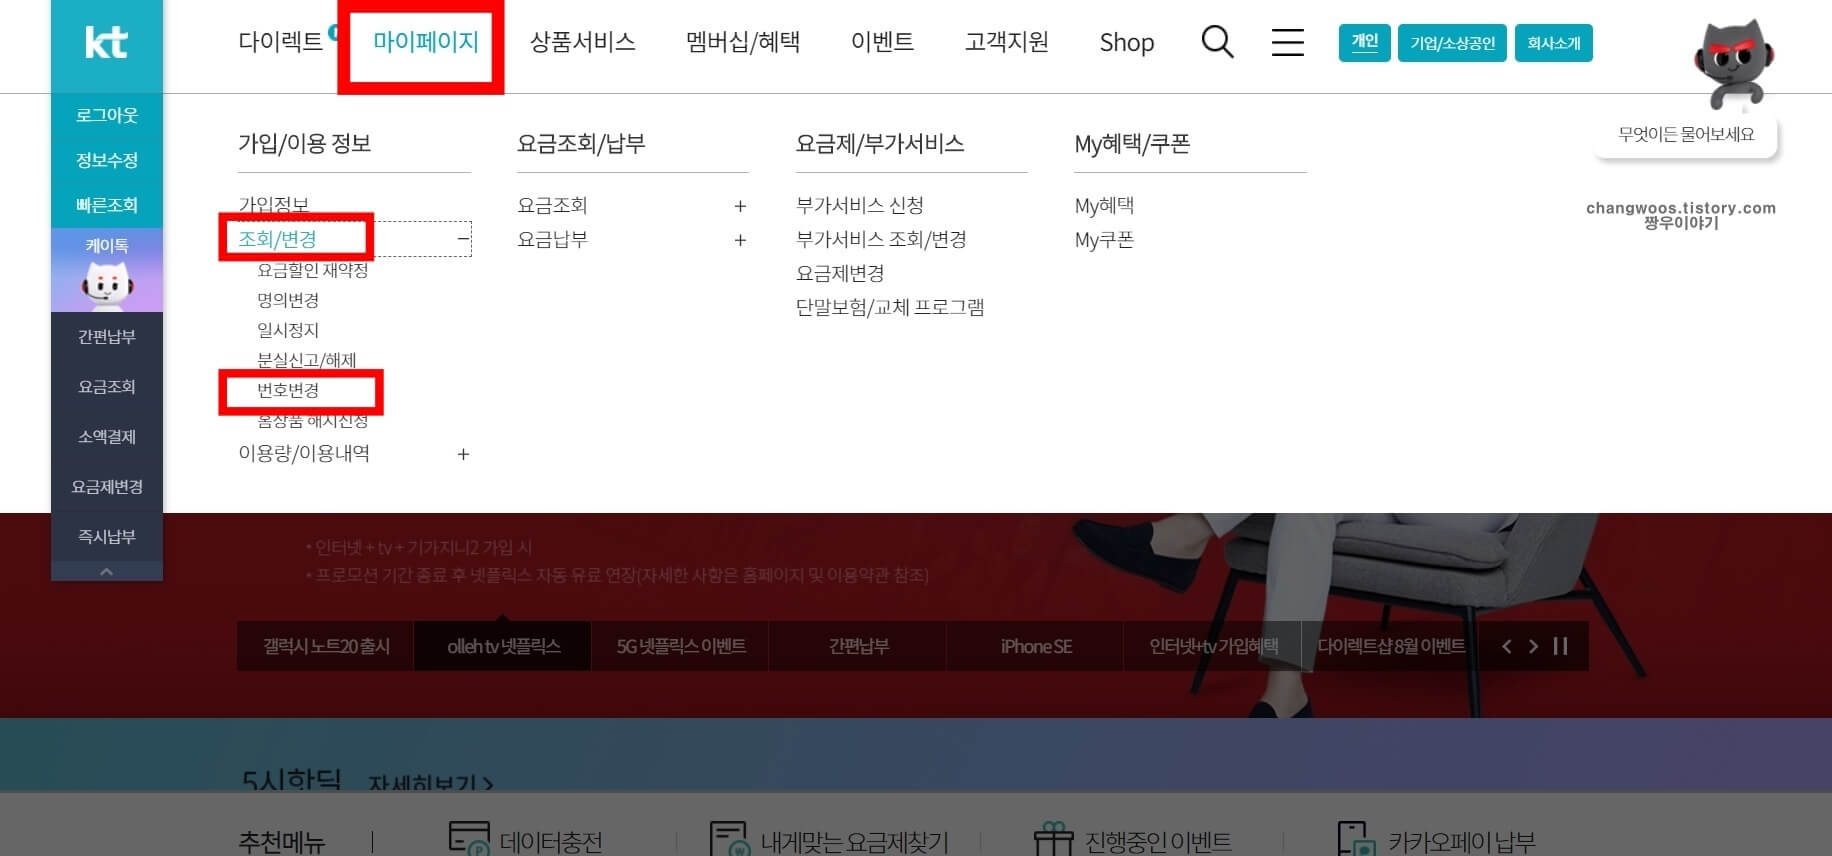Select 갤럭시노트20출시 banner tab

(326, 646)
